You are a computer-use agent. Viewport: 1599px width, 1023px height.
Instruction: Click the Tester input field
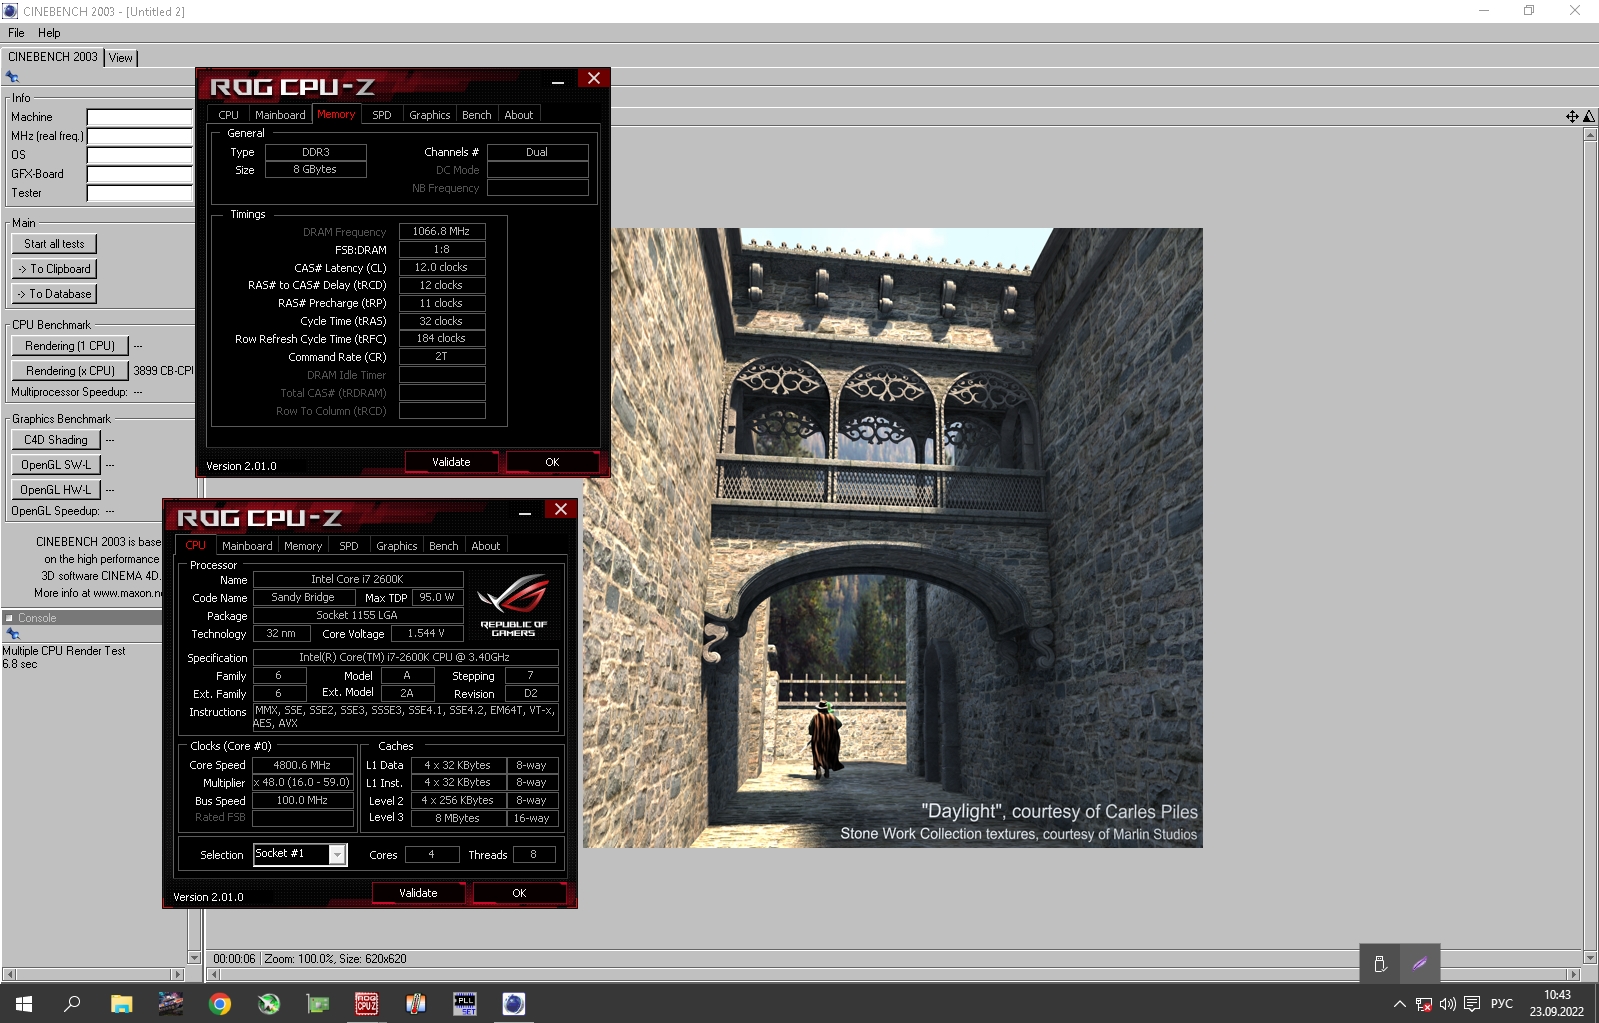click(139, 193)
